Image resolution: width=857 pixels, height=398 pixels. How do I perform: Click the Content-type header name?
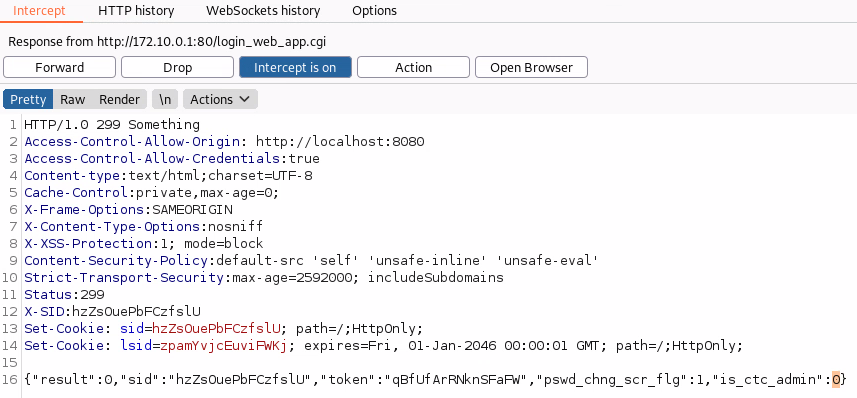74,175
